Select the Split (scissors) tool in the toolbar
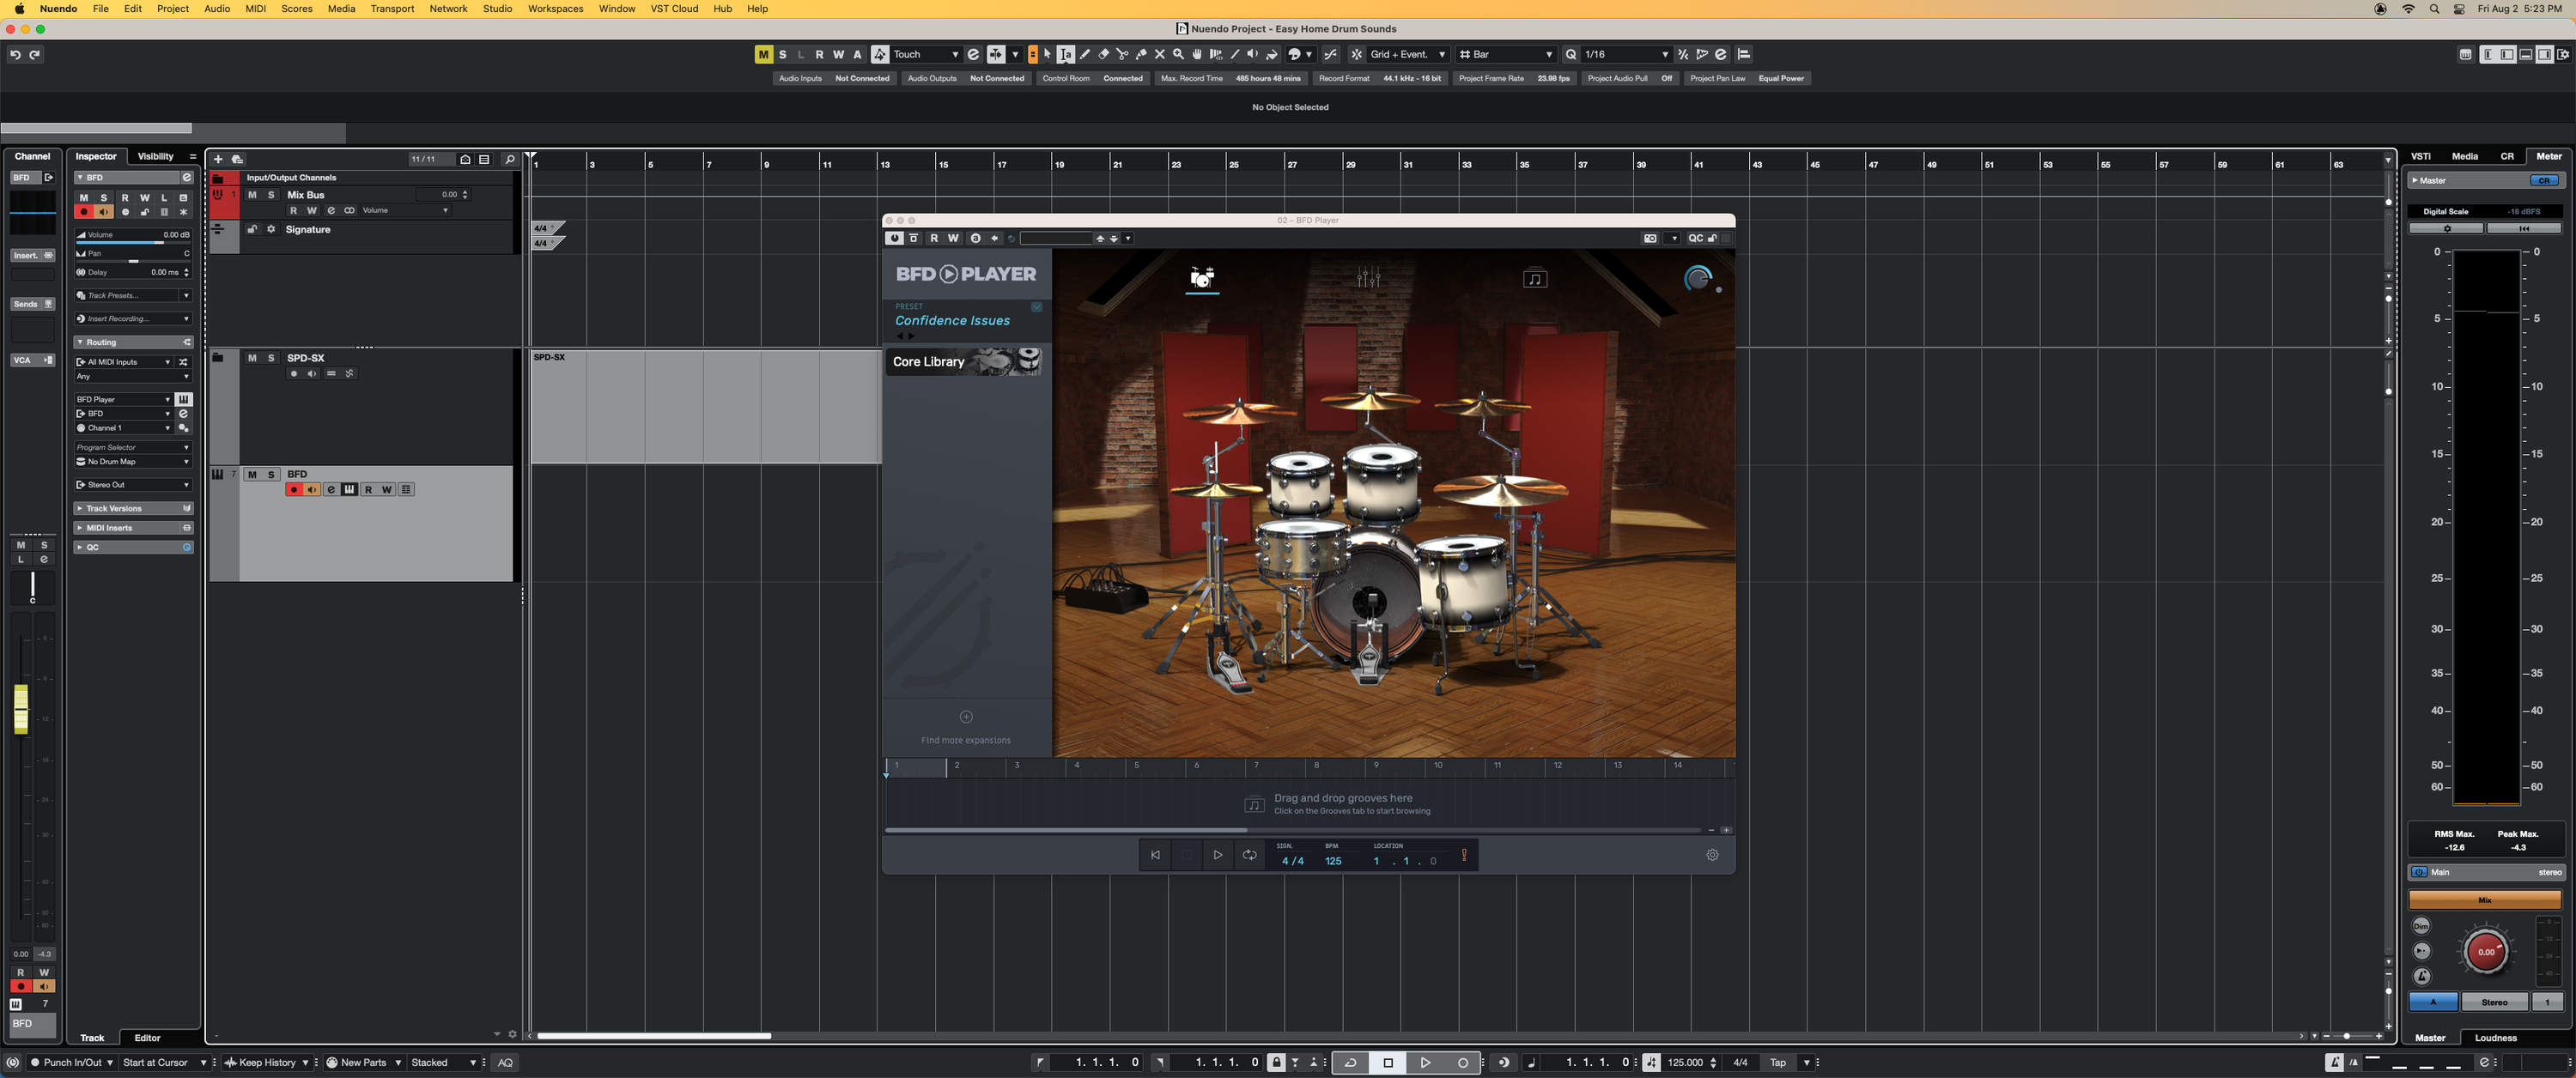This screenshot has width=2576, height=1078. [x=1124, y=55]
